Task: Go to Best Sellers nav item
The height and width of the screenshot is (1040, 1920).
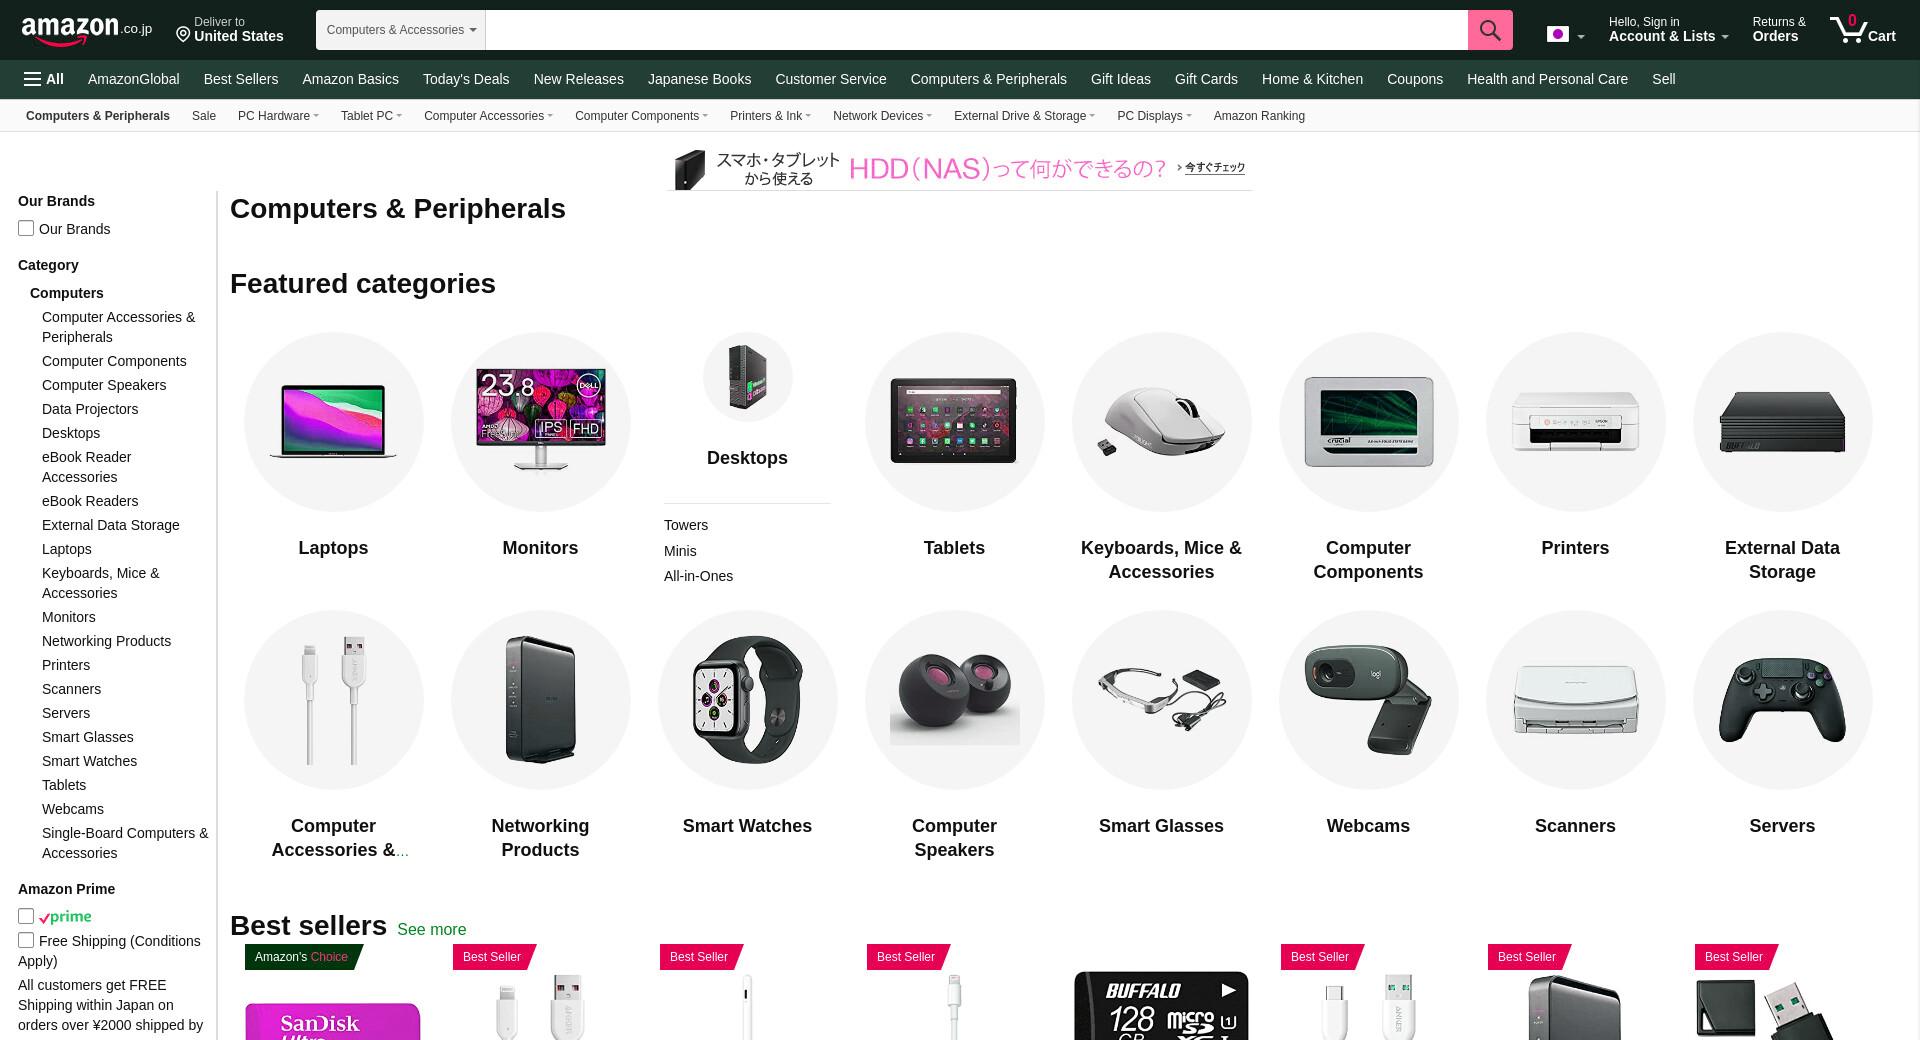Action: pos(241,79)
